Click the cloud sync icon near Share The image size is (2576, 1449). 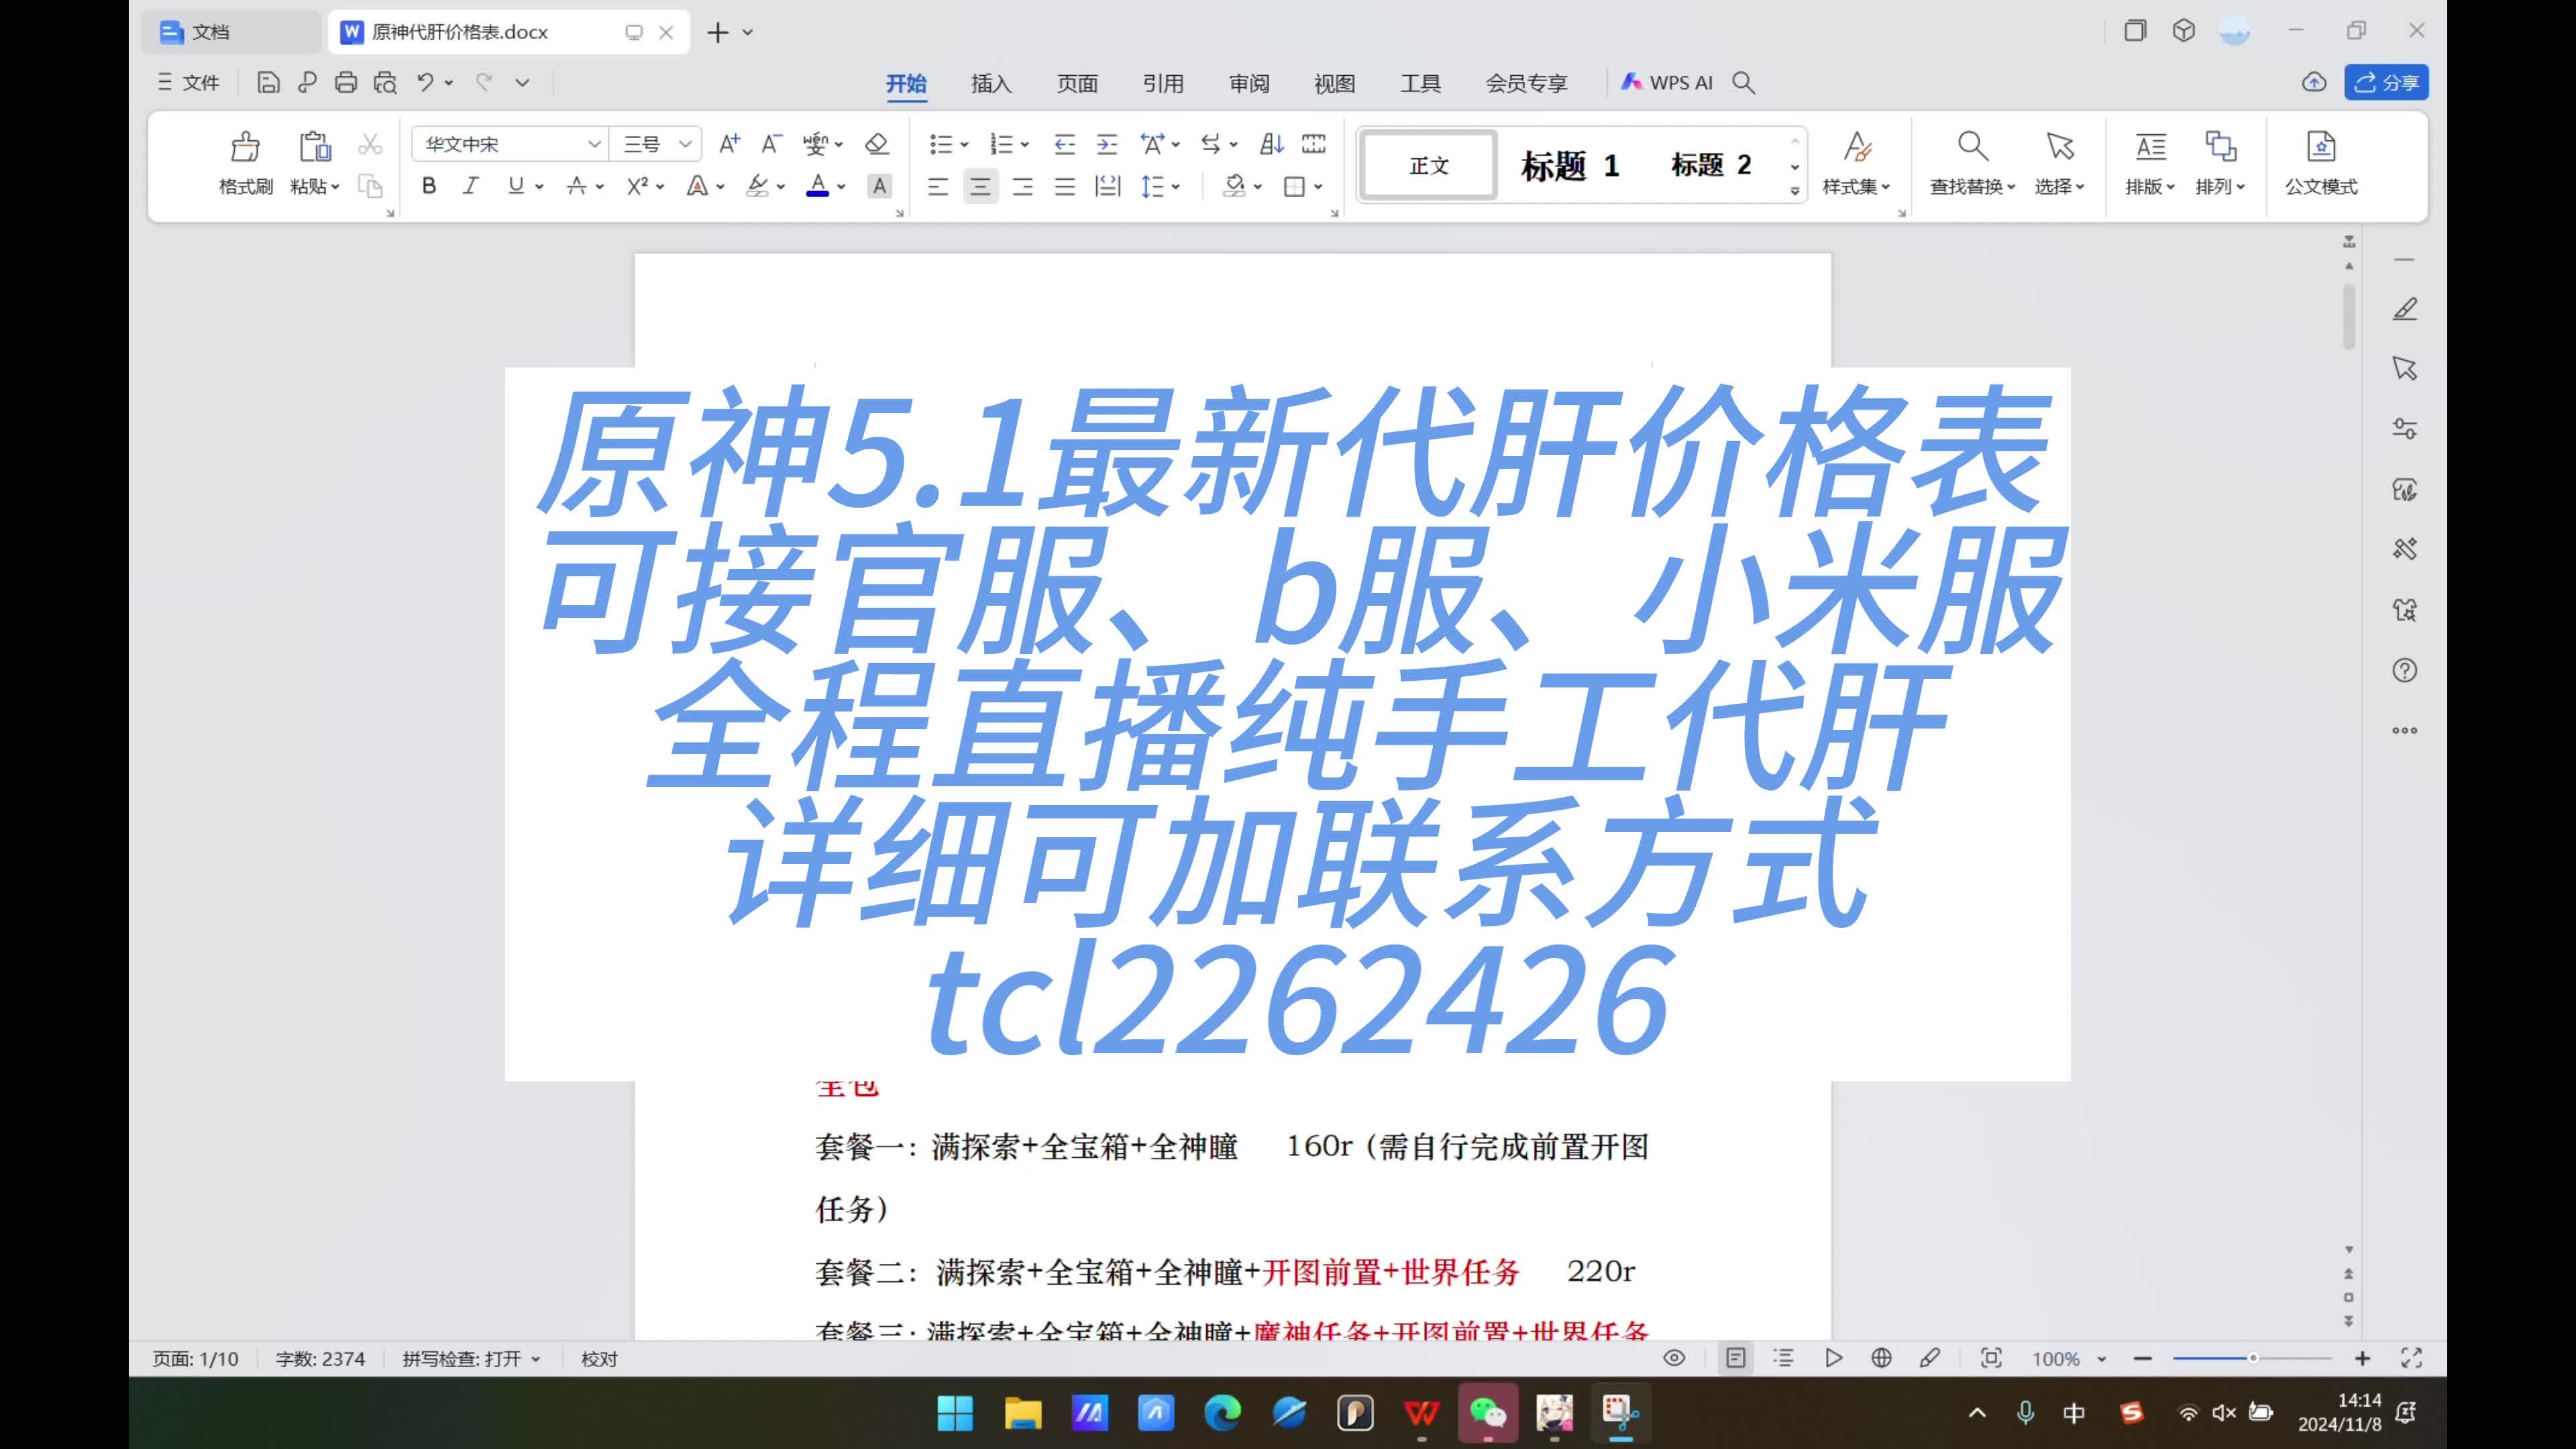[2314, 83]
